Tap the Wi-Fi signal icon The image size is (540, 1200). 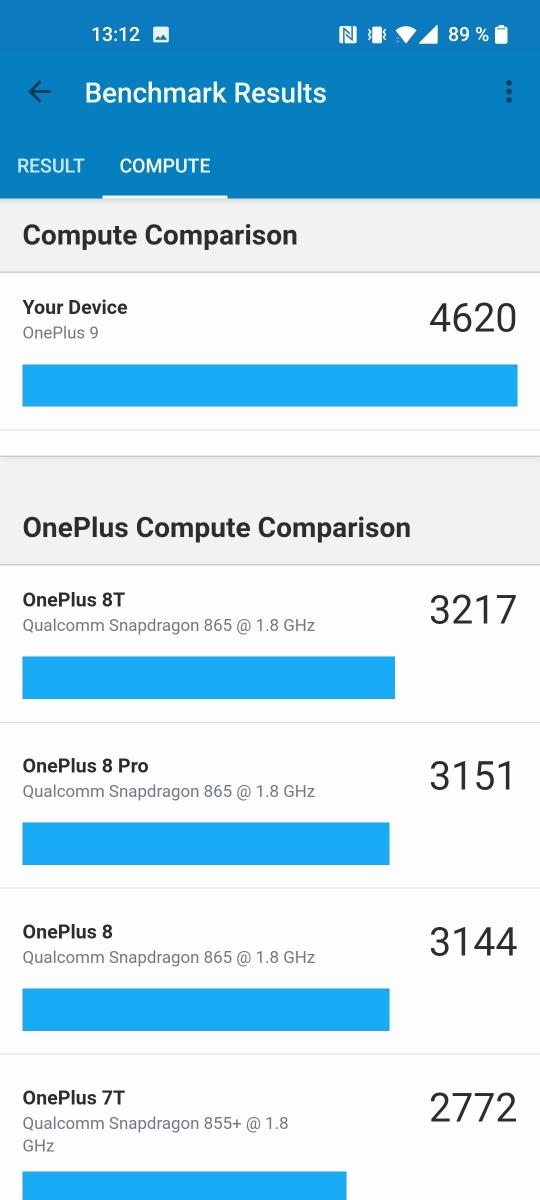(x=405, y=35)
